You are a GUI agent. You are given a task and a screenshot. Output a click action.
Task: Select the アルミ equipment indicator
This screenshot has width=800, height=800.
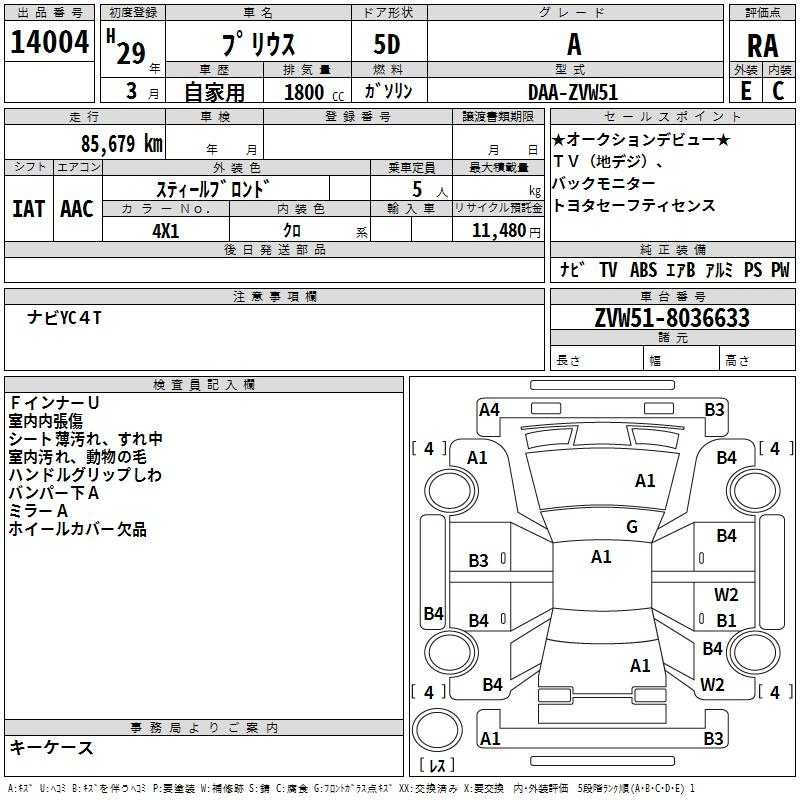tap(720, 270)
